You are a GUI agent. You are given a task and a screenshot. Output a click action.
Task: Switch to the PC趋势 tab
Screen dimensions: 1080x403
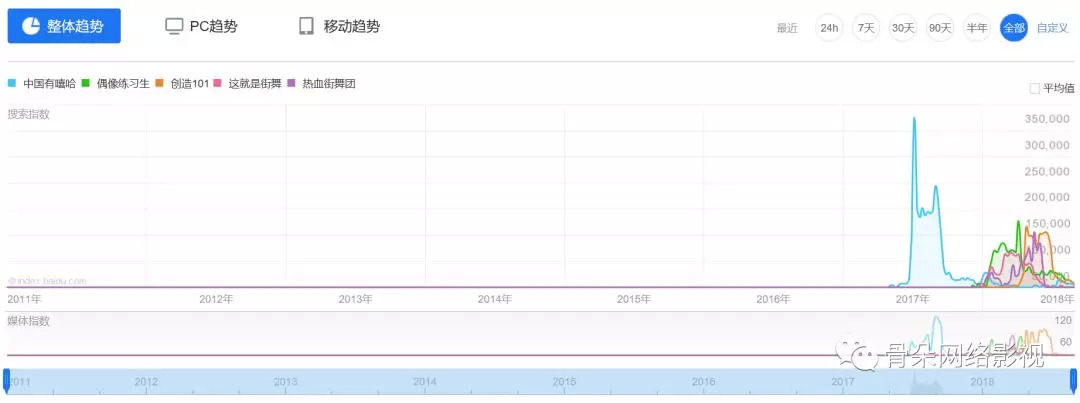click(x=201, y=26)
